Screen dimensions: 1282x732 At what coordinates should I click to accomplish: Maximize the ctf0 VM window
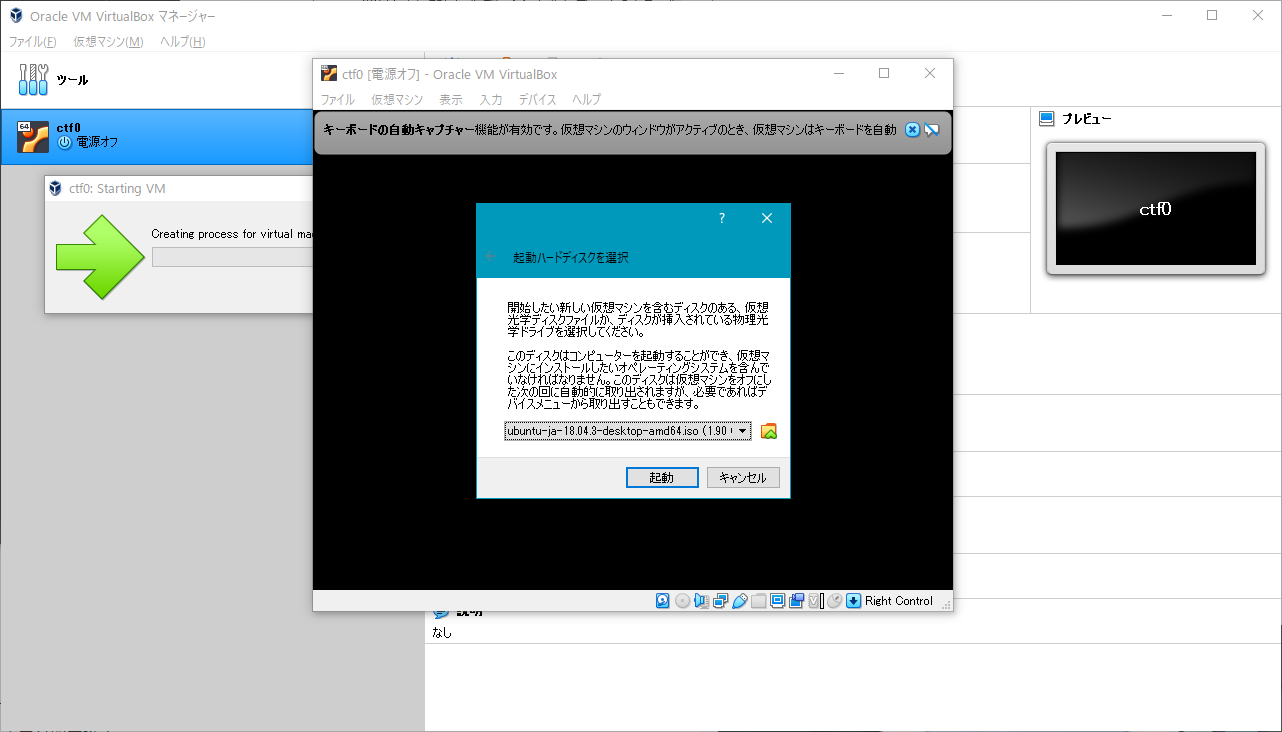[x=884, y=74]
